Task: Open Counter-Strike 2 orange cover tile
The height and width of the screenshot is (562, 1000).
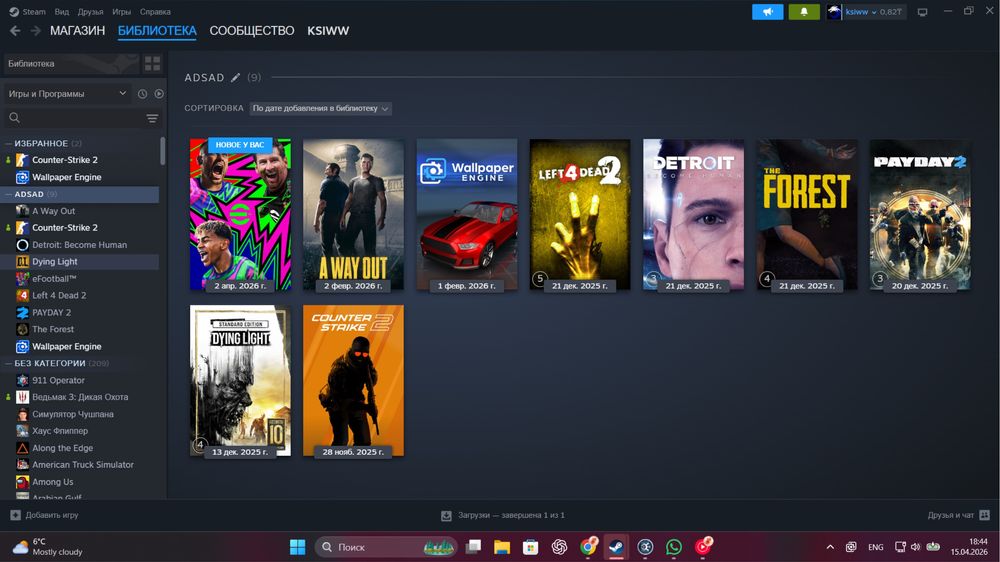Action: point(353,380)
